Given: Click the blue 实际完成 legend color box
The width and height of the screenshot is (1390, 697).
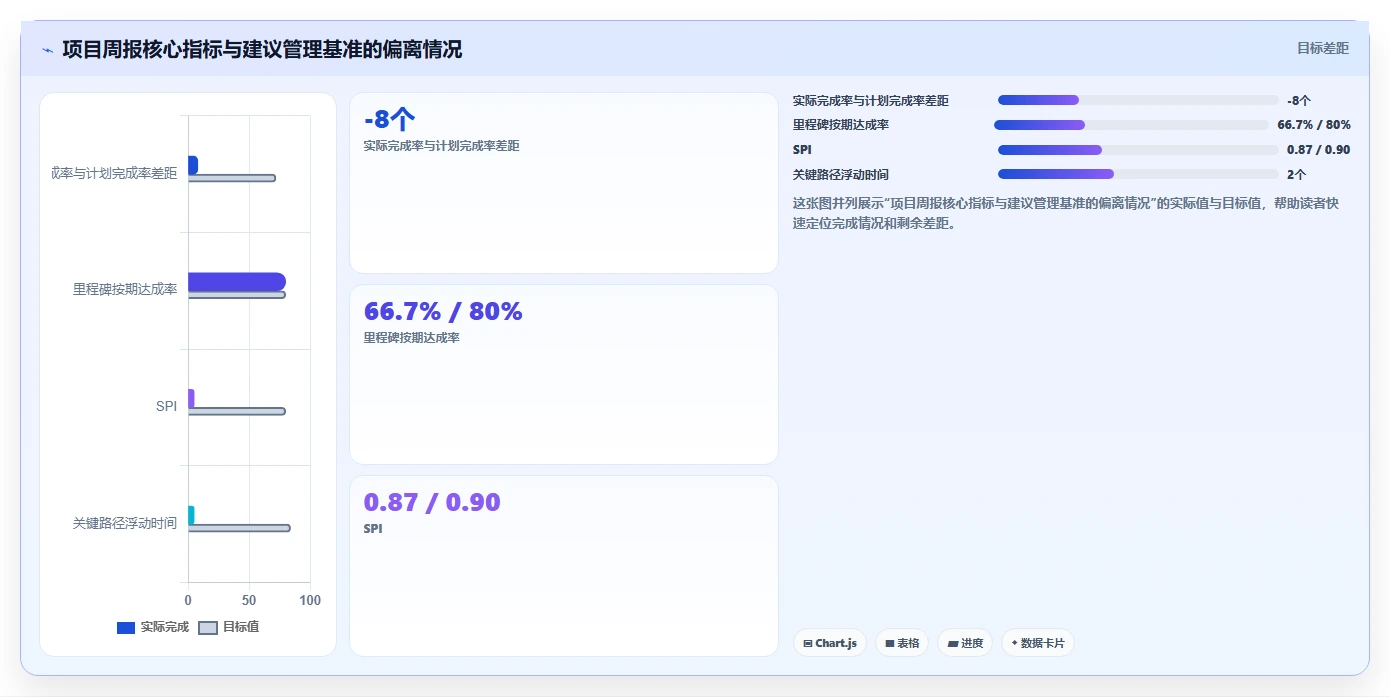Looking at the screenshot, I should click(x=126, y=628).
